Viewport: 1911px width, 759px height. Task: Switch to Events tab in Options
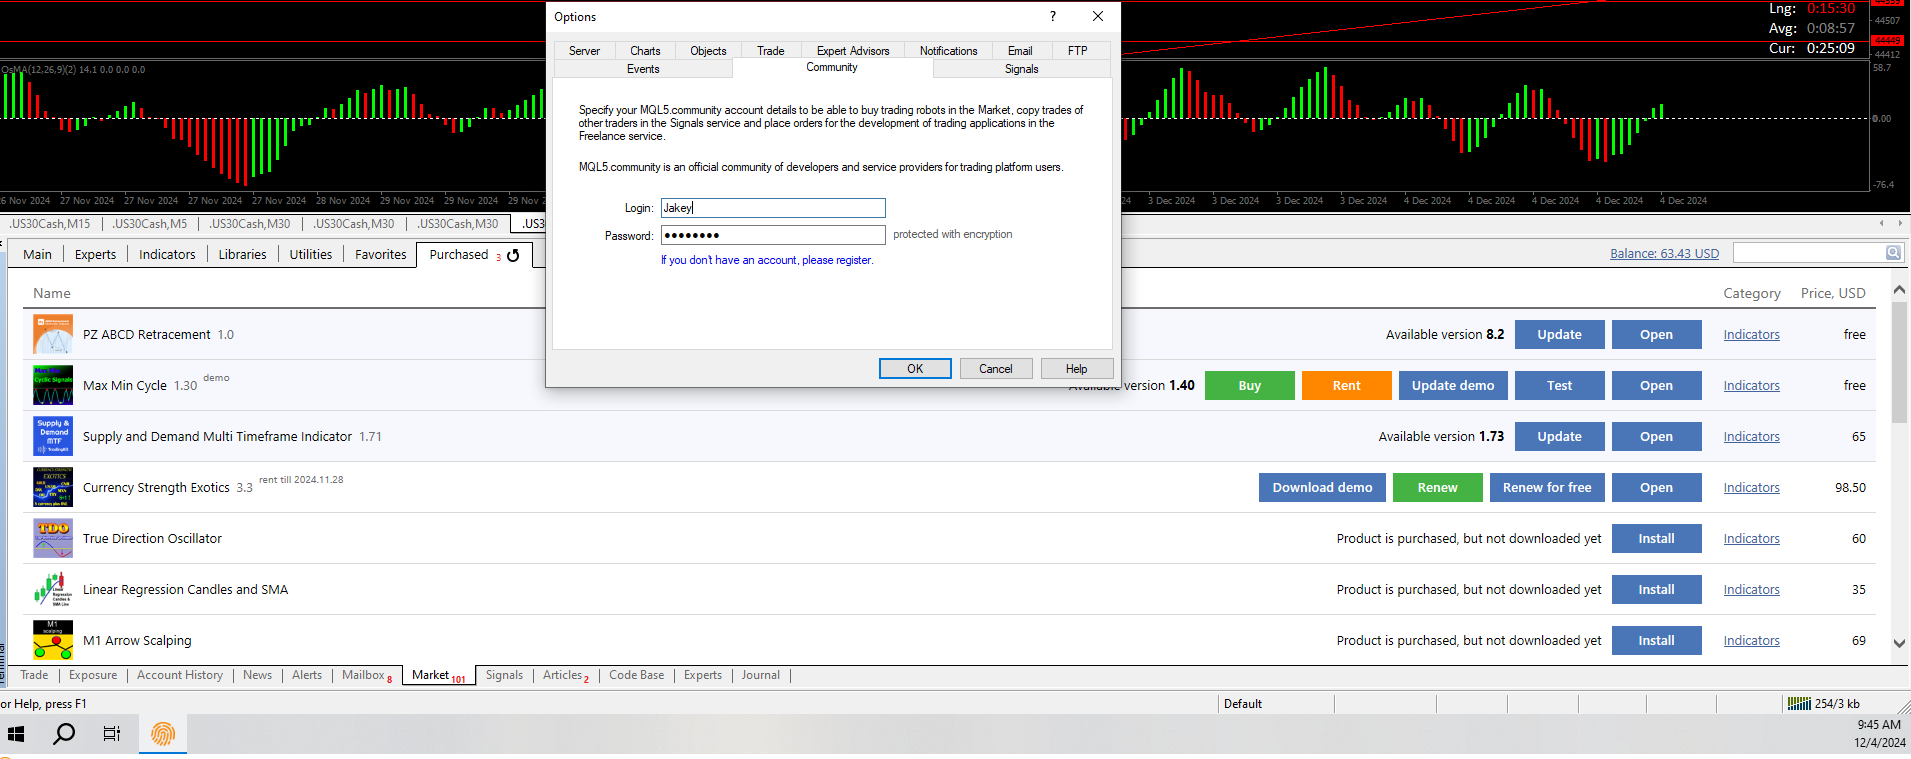643,69
